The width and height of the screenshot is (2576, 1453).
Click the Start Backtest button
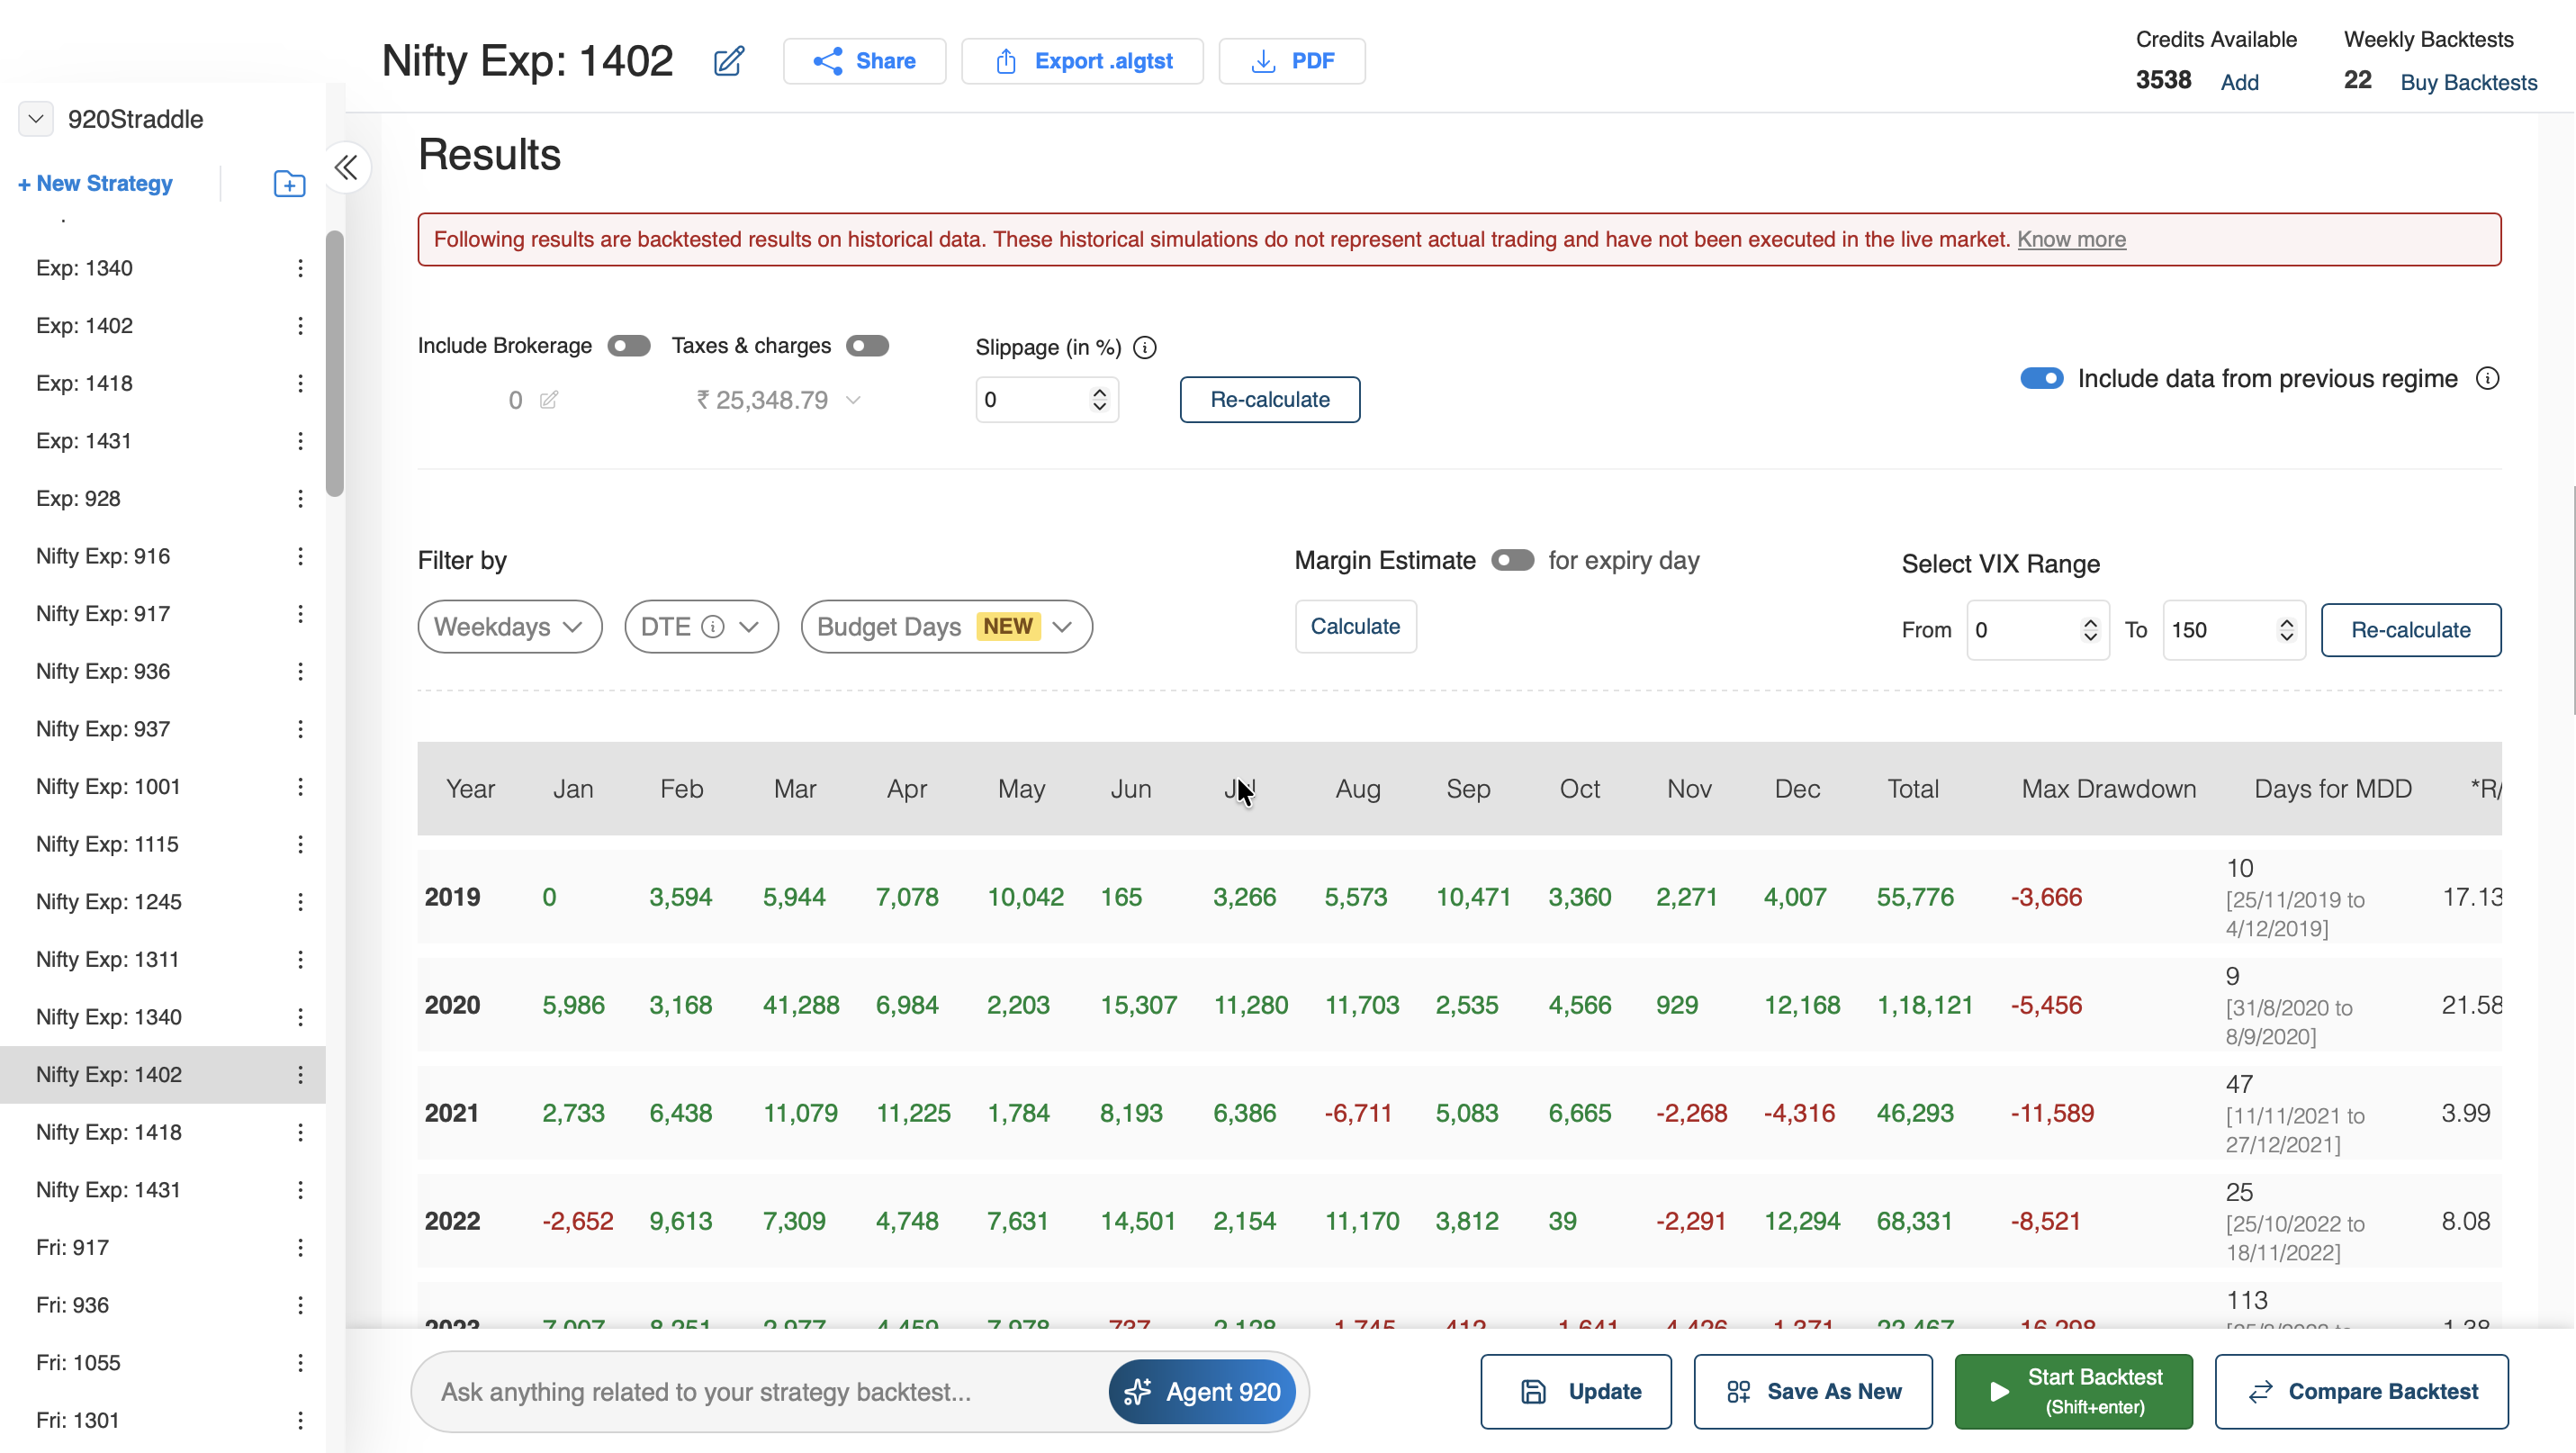point(2073,1391)
